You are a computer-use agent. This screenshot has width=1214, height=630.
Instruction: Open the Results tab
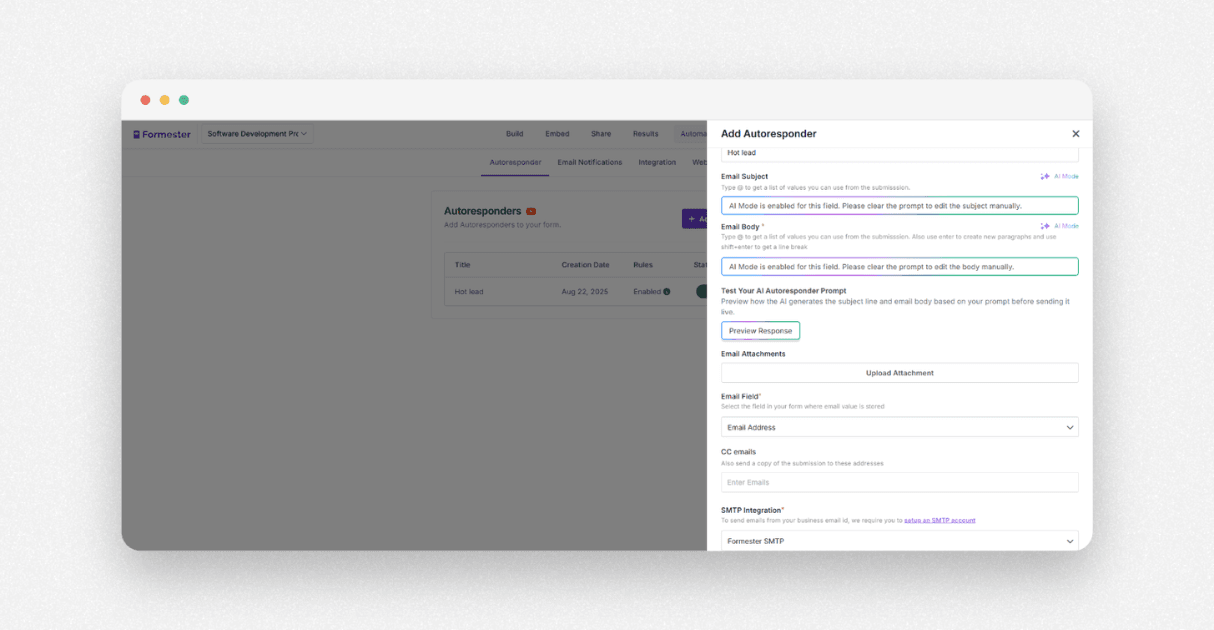645,134
